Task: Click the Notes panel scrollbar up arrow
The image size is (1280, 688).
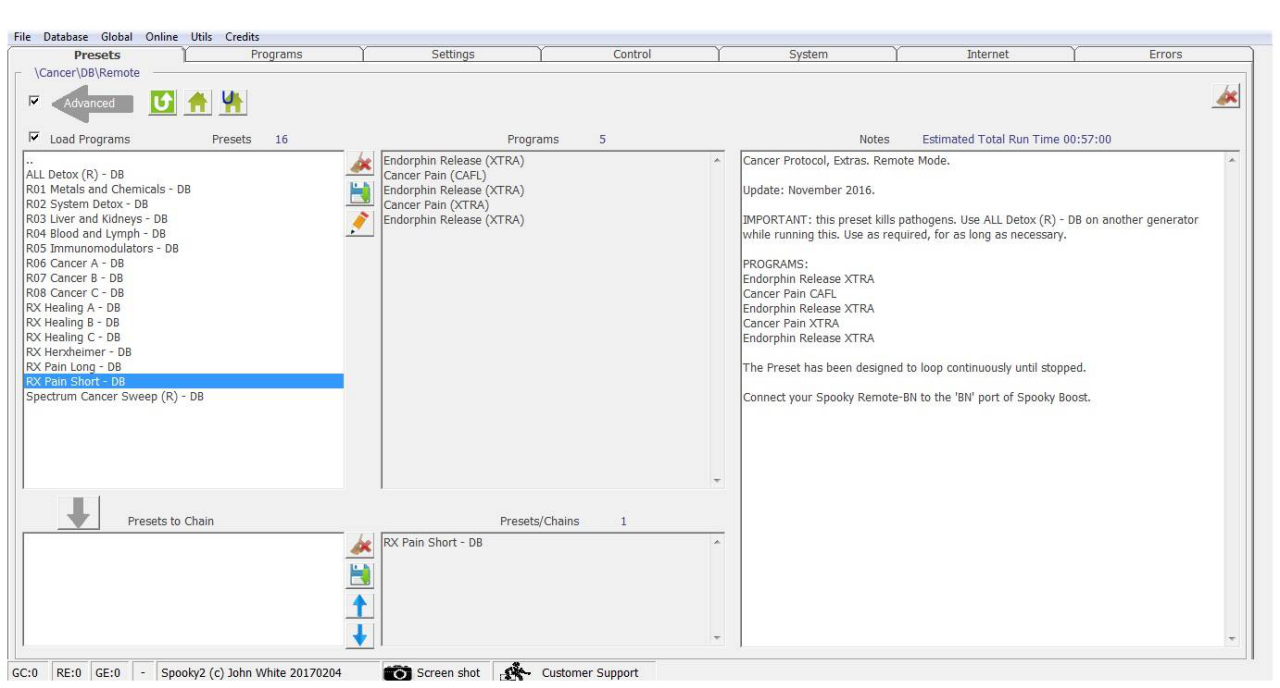Action: (x=1231, y=160)
